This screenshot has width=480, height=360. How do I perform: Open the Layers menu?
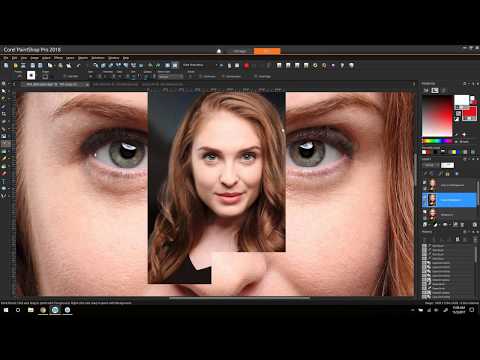(x=70, y=58)
